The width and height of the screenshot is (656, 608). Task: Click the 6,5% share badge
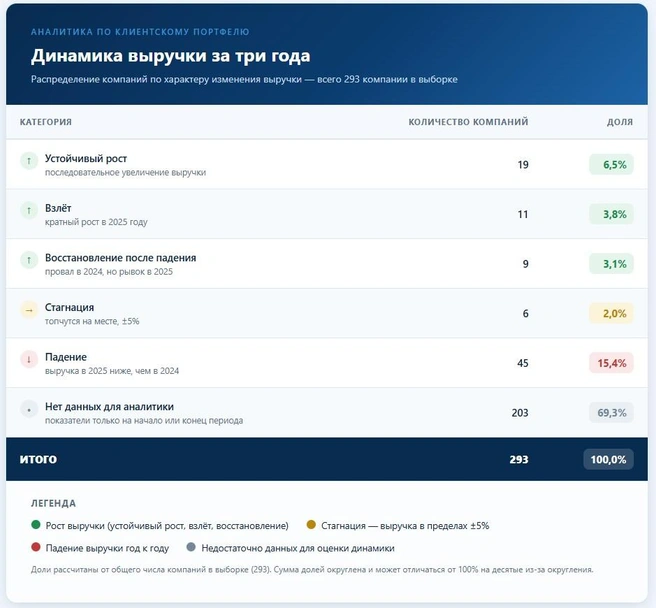(x=611, y=164)
